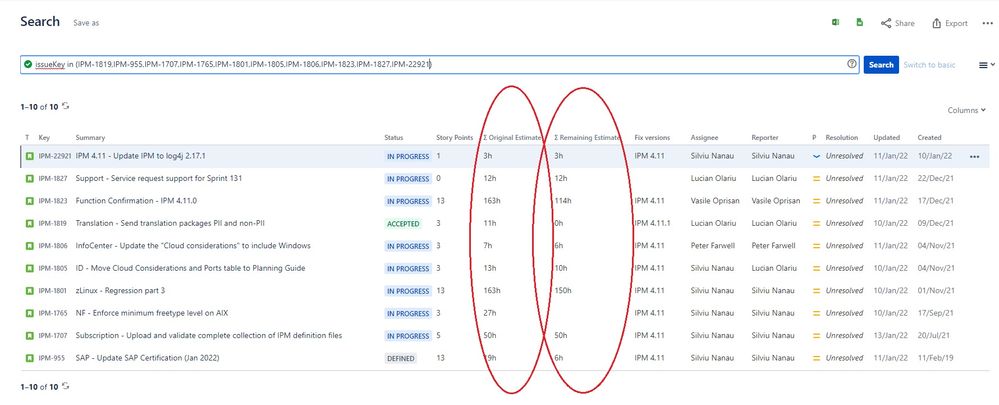The image size is (999, 405).
Task: Open issue key IPM-1827
Action: tap(52, 179)
